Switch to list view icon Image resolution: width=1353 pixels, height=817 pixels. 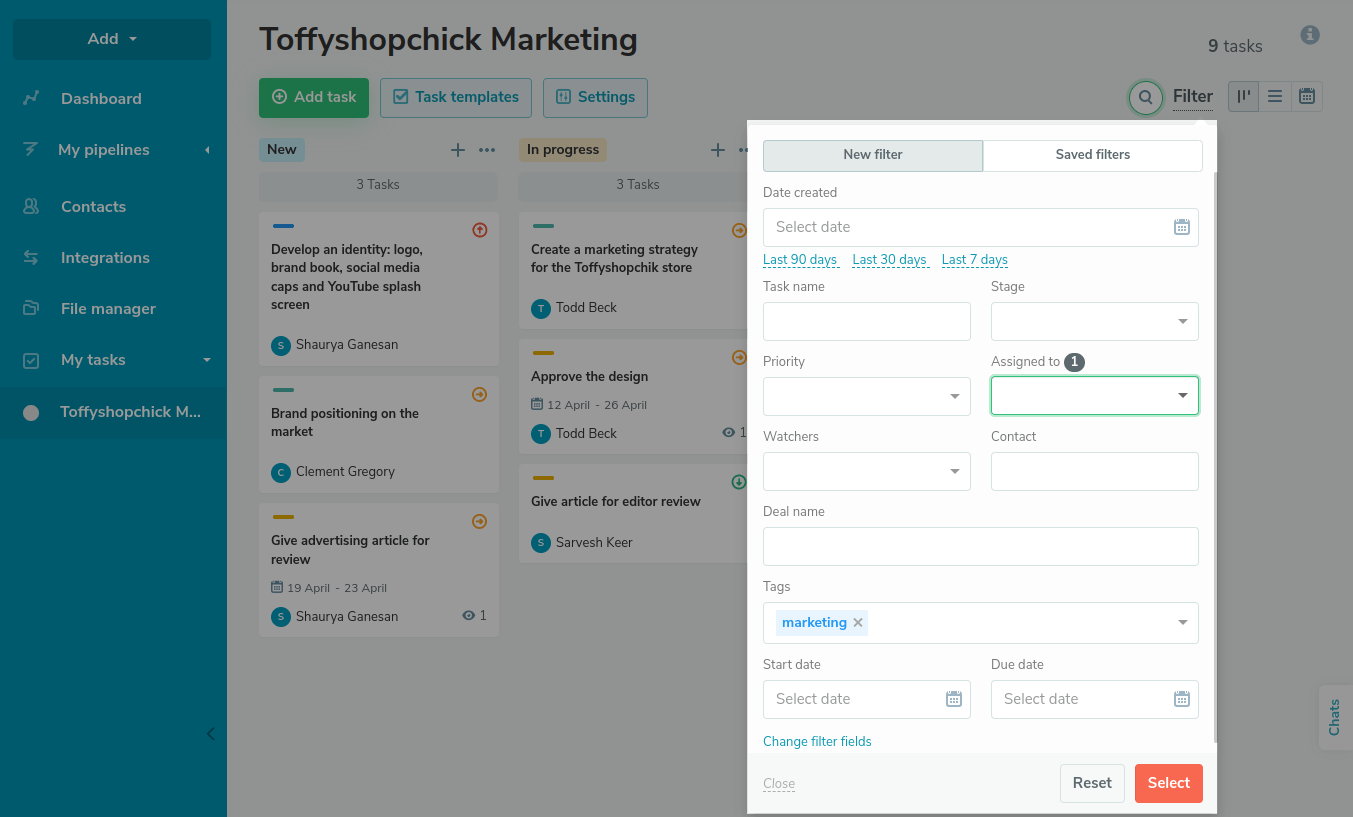click(x=1275, y=97)
